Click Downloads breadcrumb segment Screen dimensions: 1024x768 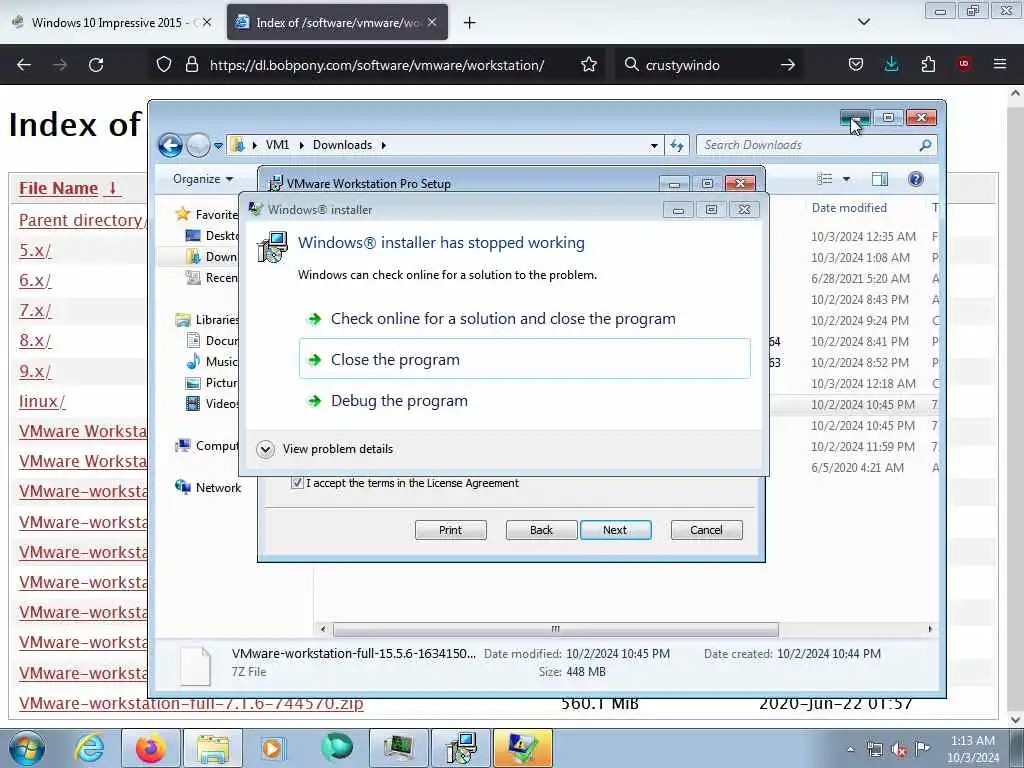click(342, 145)
